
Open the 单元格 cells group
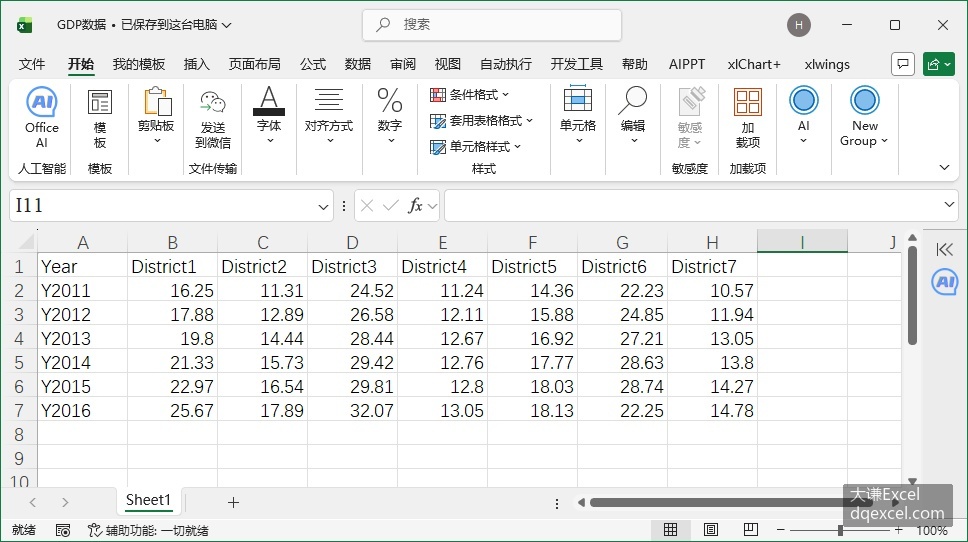point(578,116)
